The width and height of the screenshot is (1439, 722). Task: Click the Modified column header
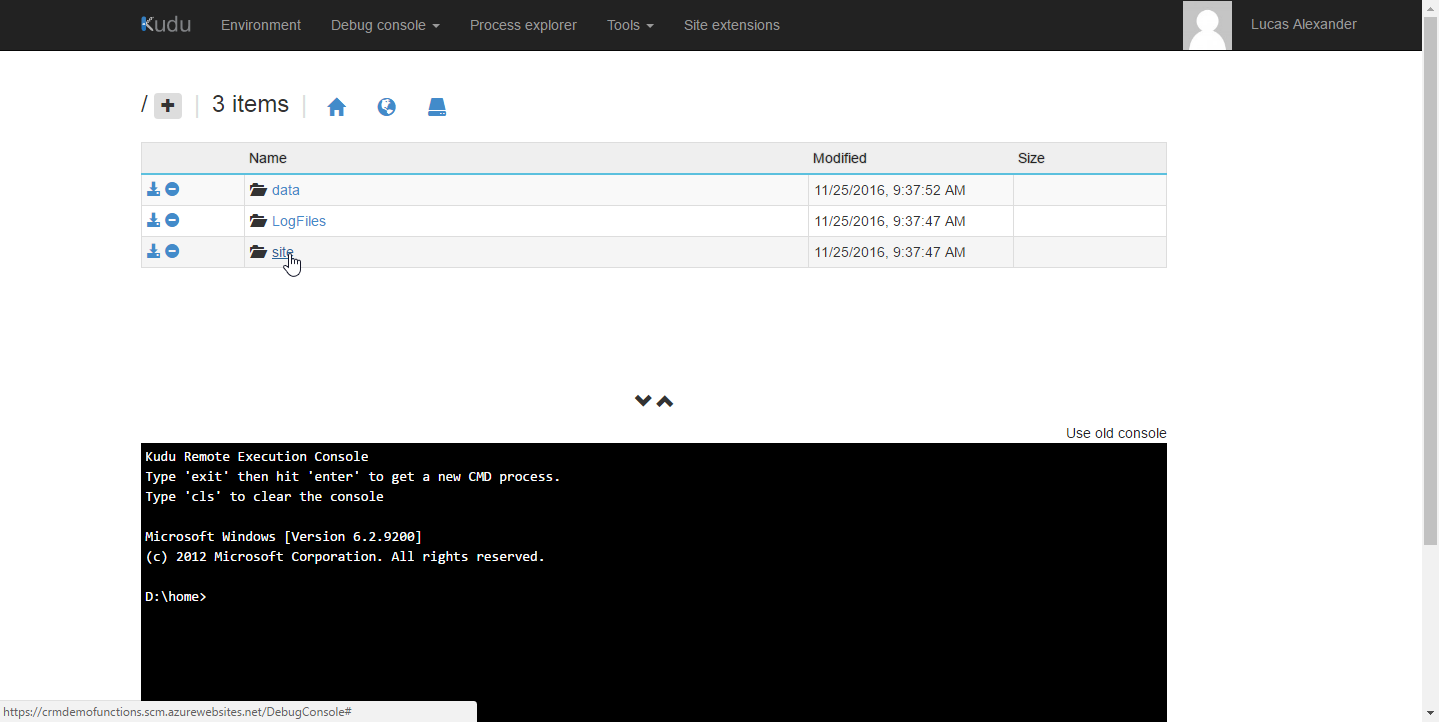click(840, 158)
